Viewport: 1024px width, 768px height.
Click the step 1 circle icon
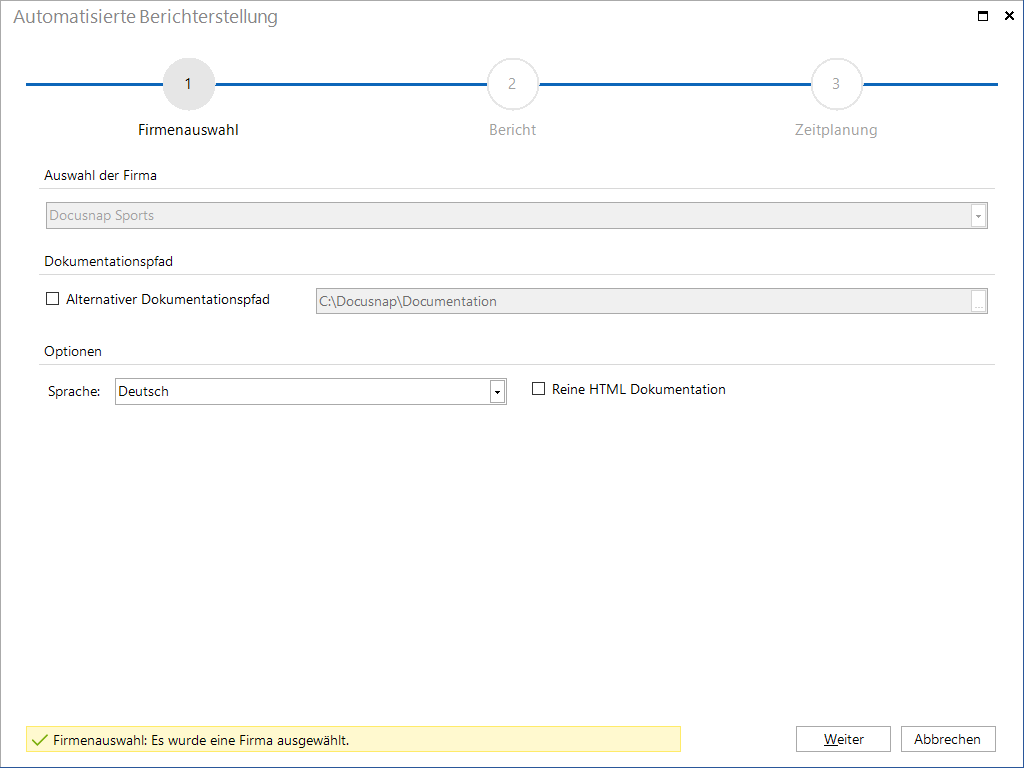pyautogui.click(x=188, y=84)
